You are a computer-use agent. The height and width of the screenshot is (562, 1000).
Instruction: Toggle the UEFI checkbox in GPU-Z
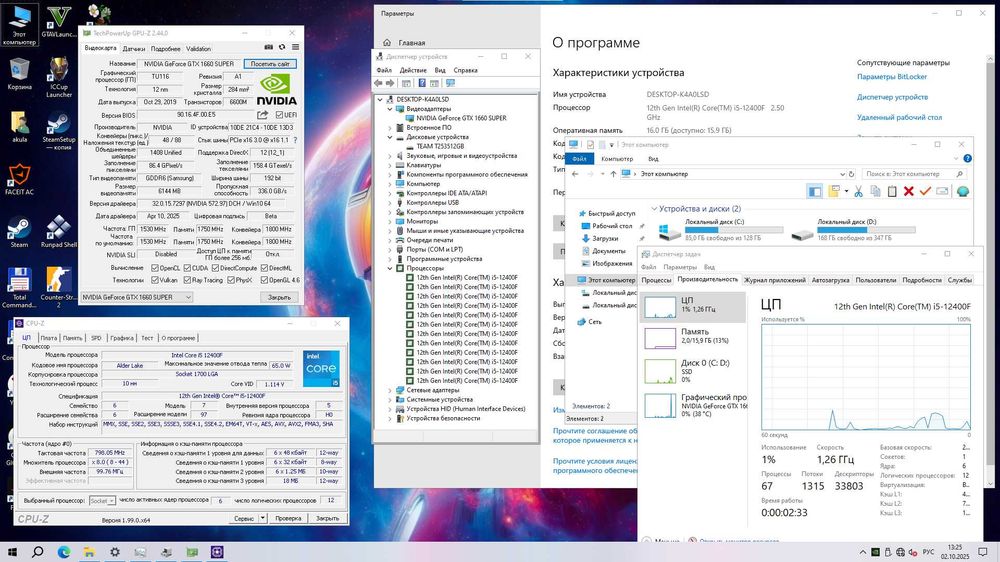(x=279, y=115)
